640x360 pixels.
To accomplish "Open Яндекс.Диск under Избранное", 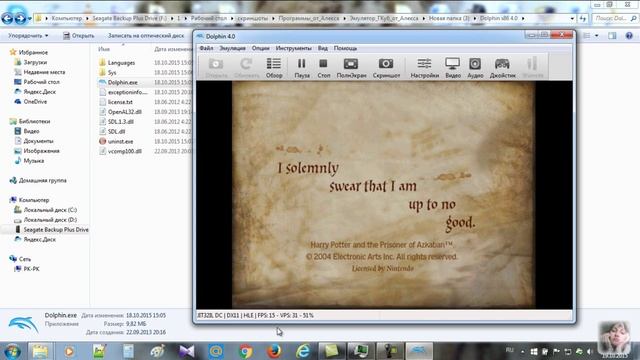I will [x=39, y=92].
